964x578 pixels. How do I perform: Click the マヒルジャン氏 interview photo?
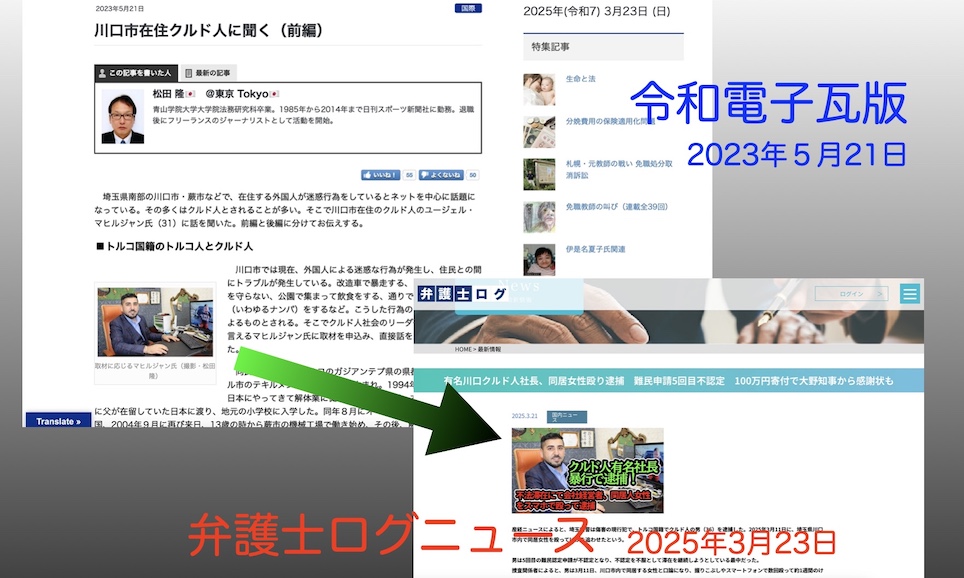(154, 321)
